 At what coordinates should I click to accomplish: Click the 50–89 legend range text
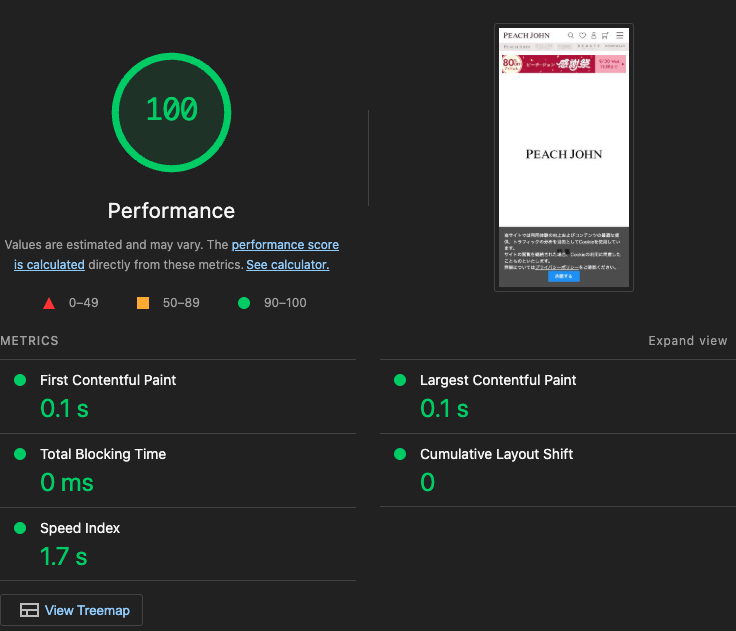pyautogui.click(x=181, y=303)
